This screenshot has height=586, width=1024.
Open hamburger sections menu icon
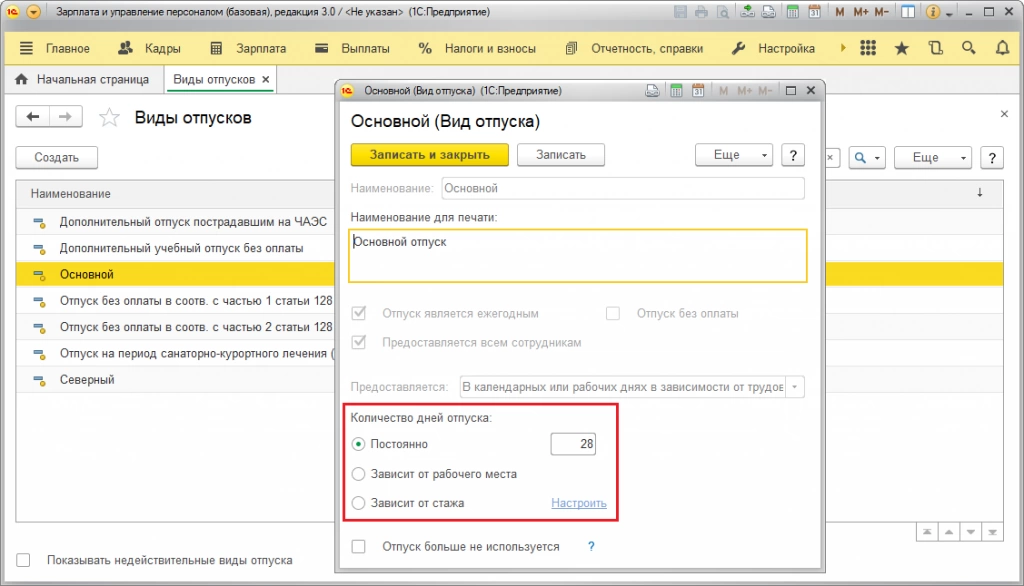click(26, 48)
